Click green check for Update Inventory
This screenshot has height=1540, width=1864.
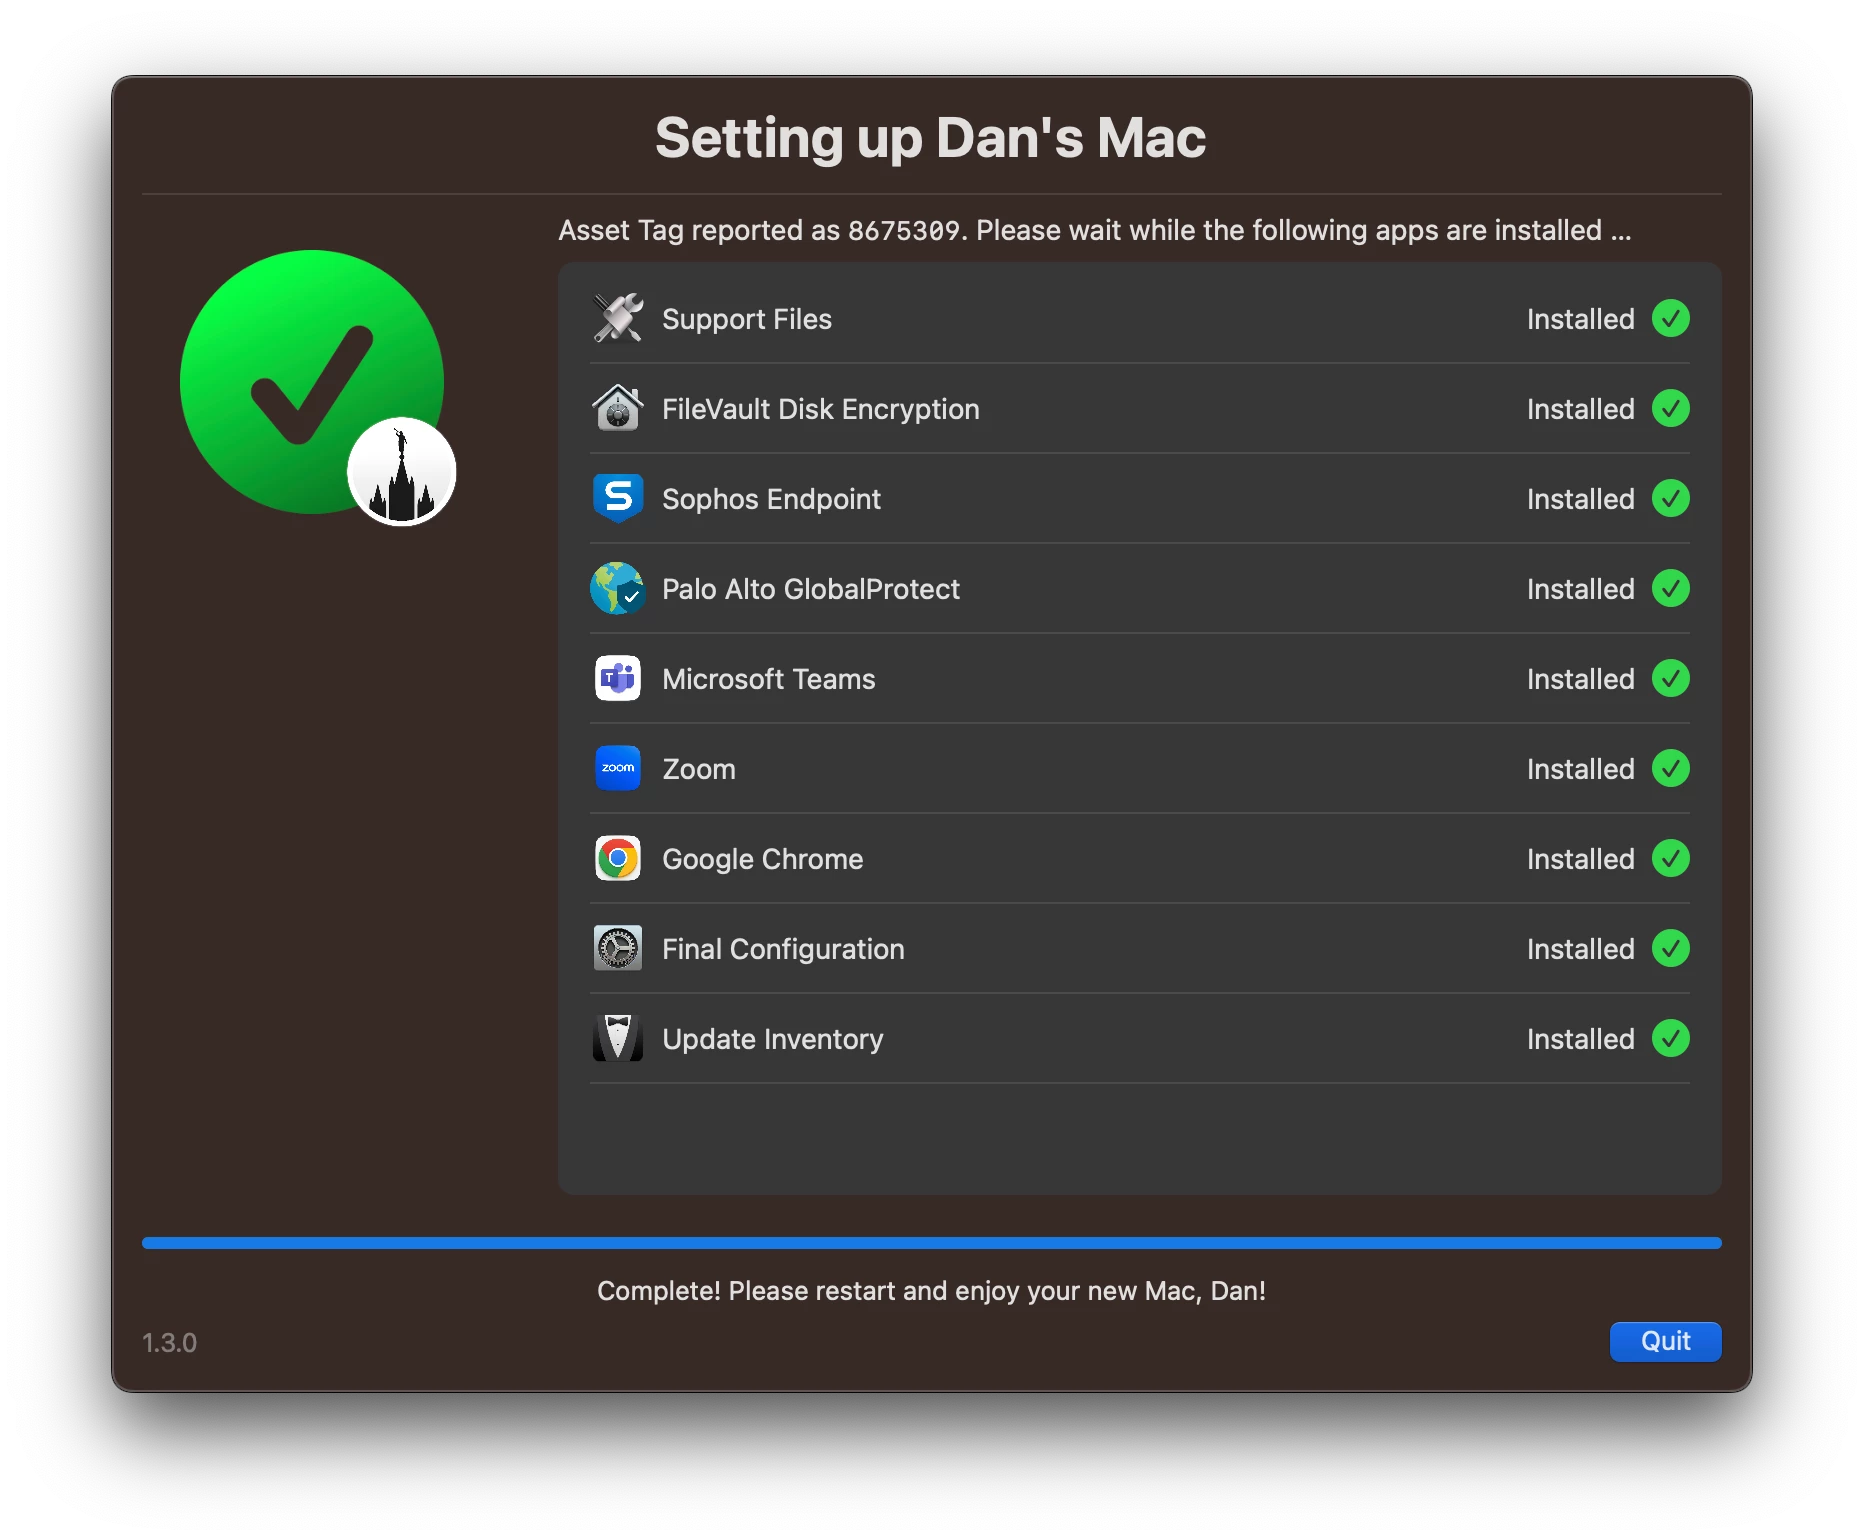pos(1671,1038)
